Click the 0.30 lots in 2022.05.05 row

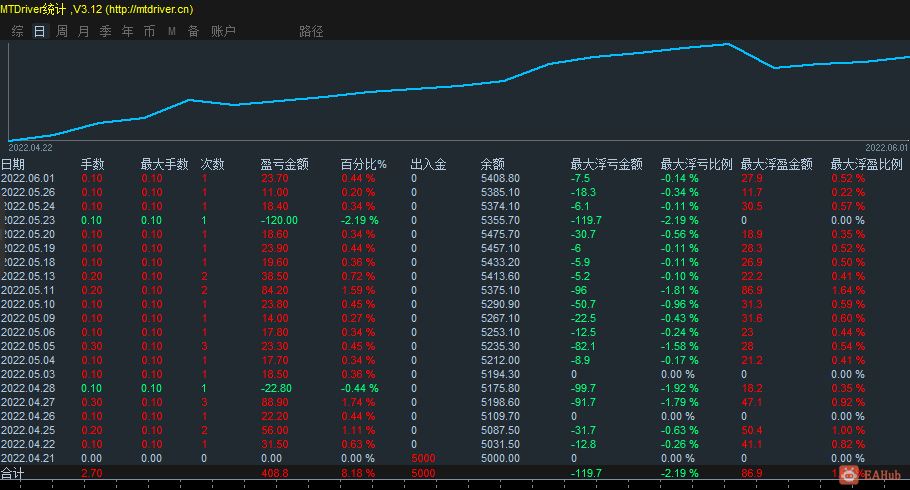pyautogui.click(x=92, y=346)
